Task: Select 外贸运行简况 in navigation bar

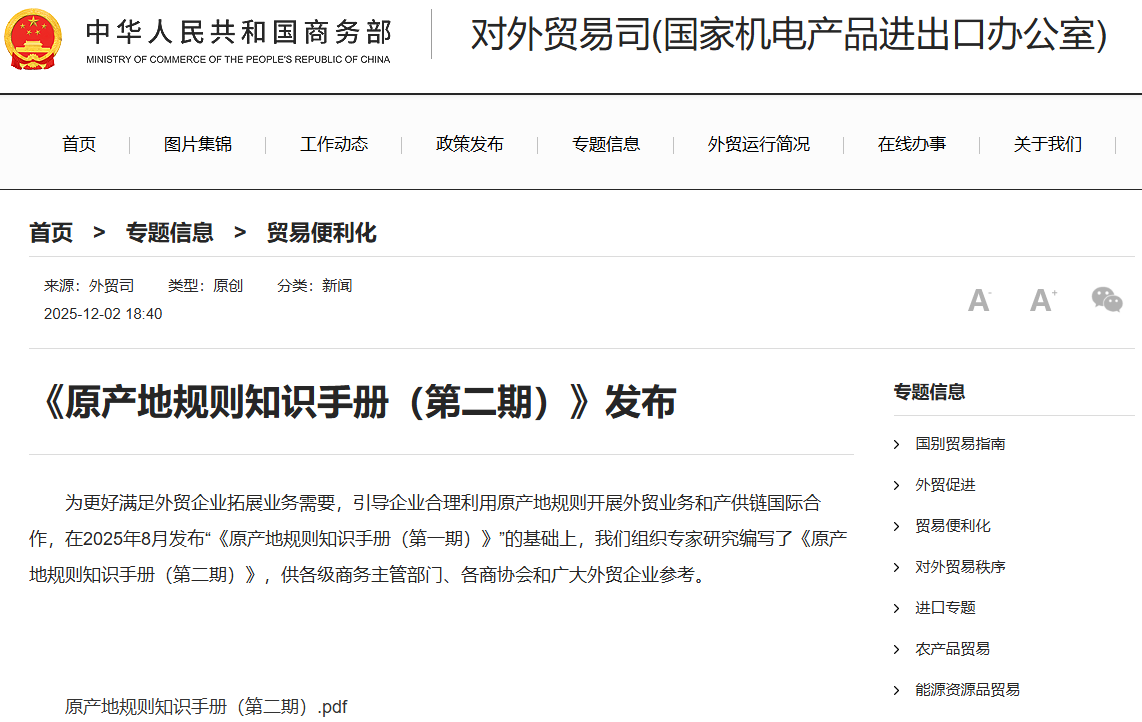Action: click(759, 144)
